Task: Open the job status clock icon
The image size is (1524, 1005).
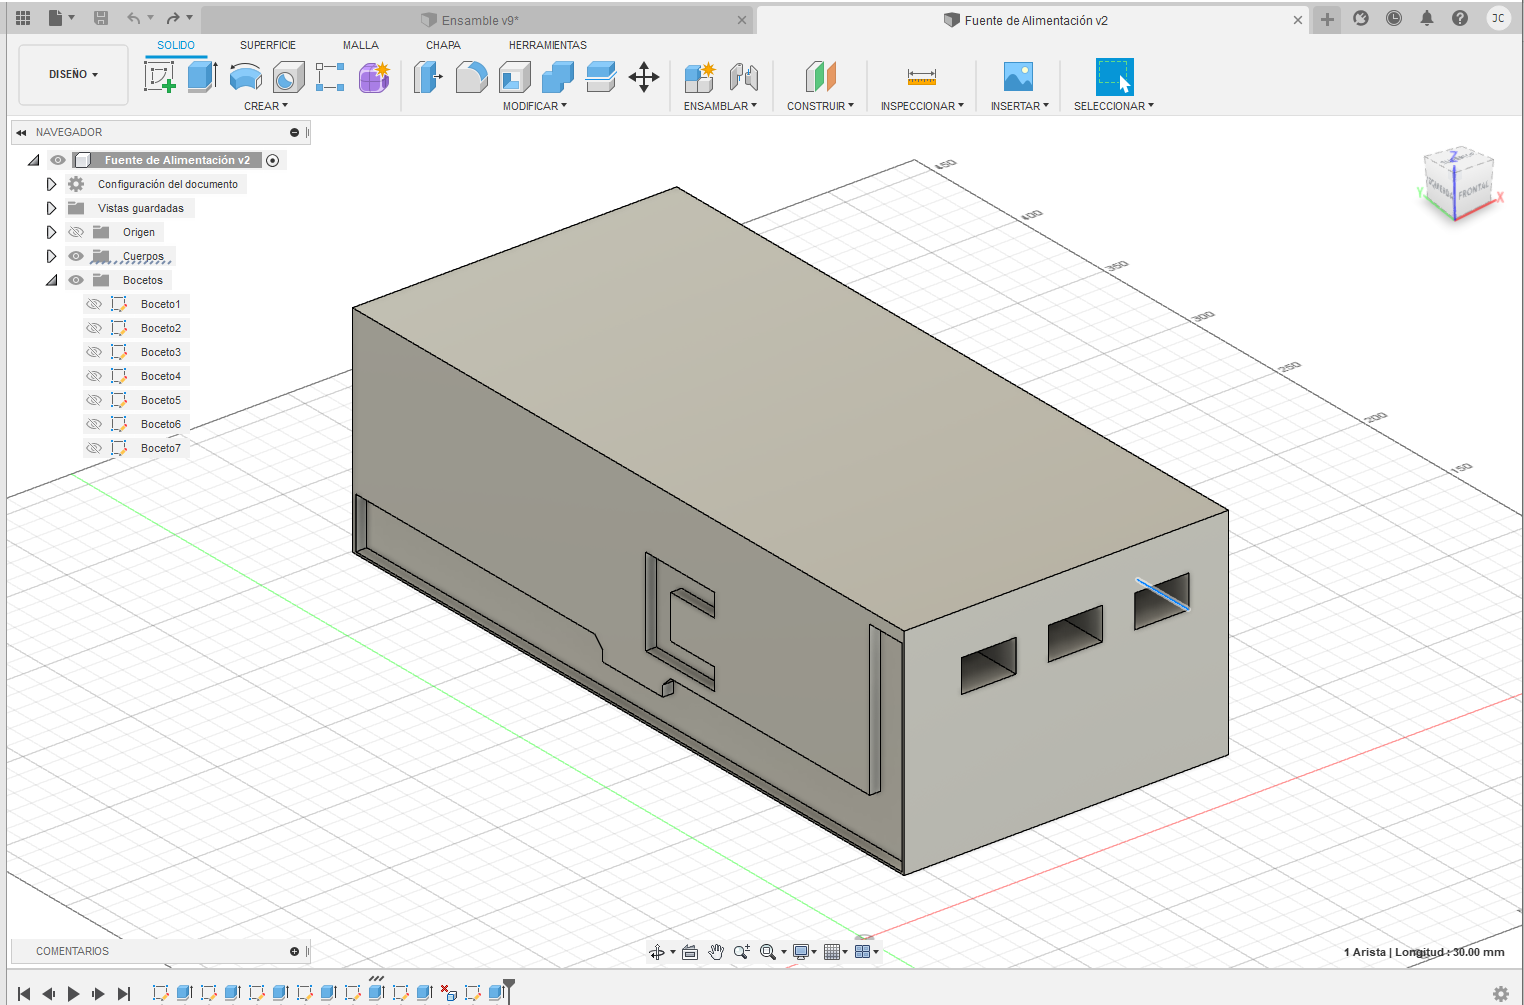Action: [1394, 18]
